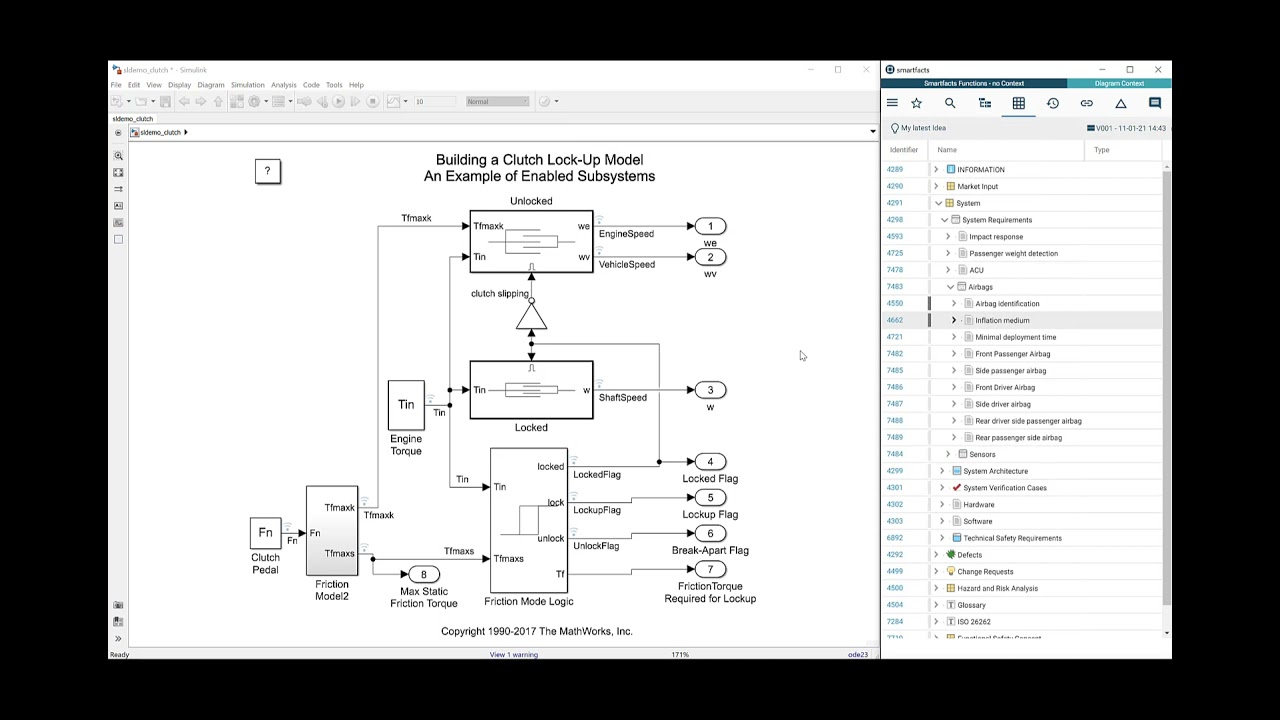Open the Simulink File menu
The image size is (1280, 720).
(x=116, y=85)
